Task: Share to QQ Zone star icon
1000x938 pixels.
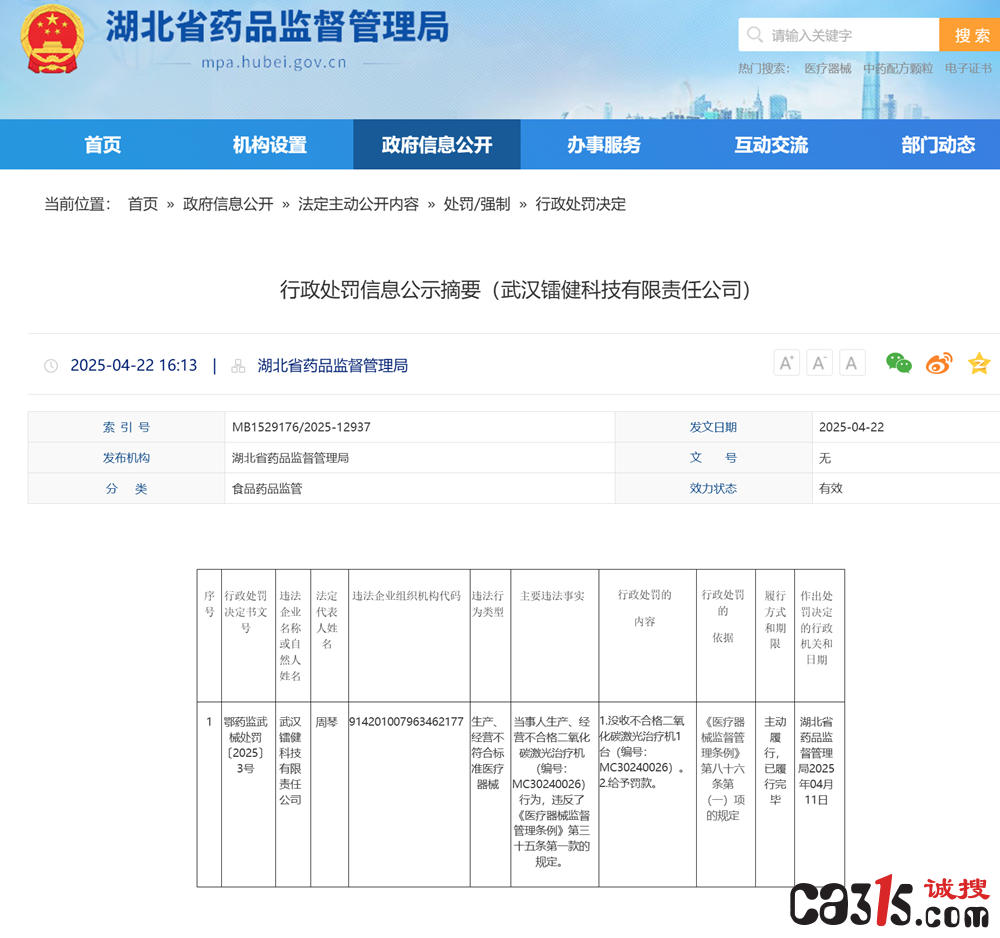Action: pyautogui.click(x=979, y=363)
